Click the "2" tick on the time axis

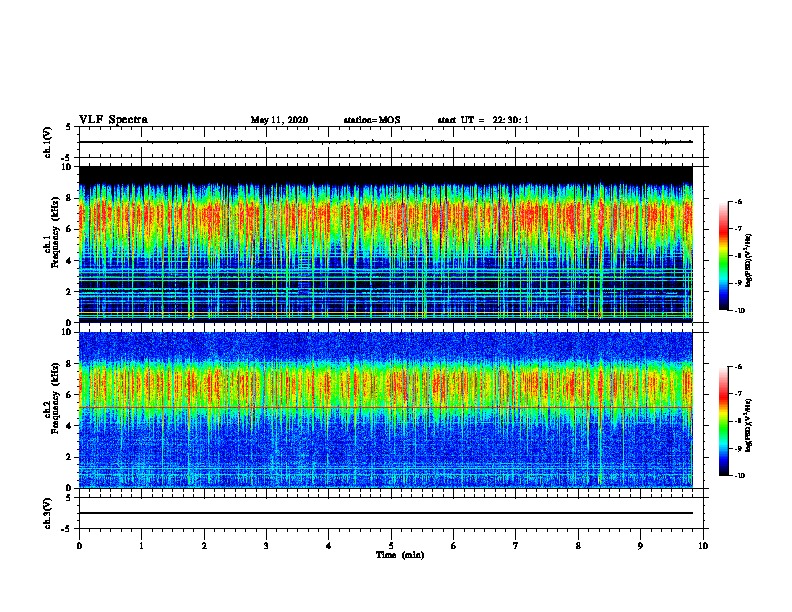[204, 546]
